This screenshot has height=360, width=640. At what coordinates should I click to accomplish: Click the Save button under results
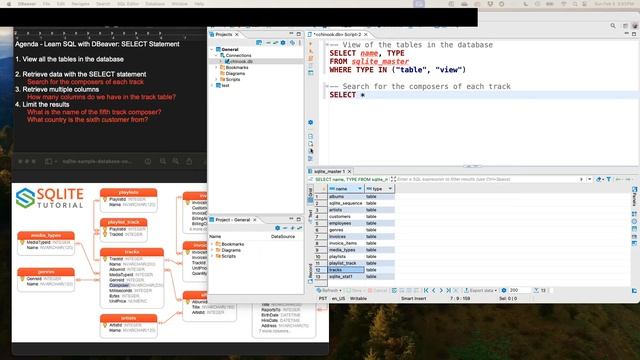354,290
